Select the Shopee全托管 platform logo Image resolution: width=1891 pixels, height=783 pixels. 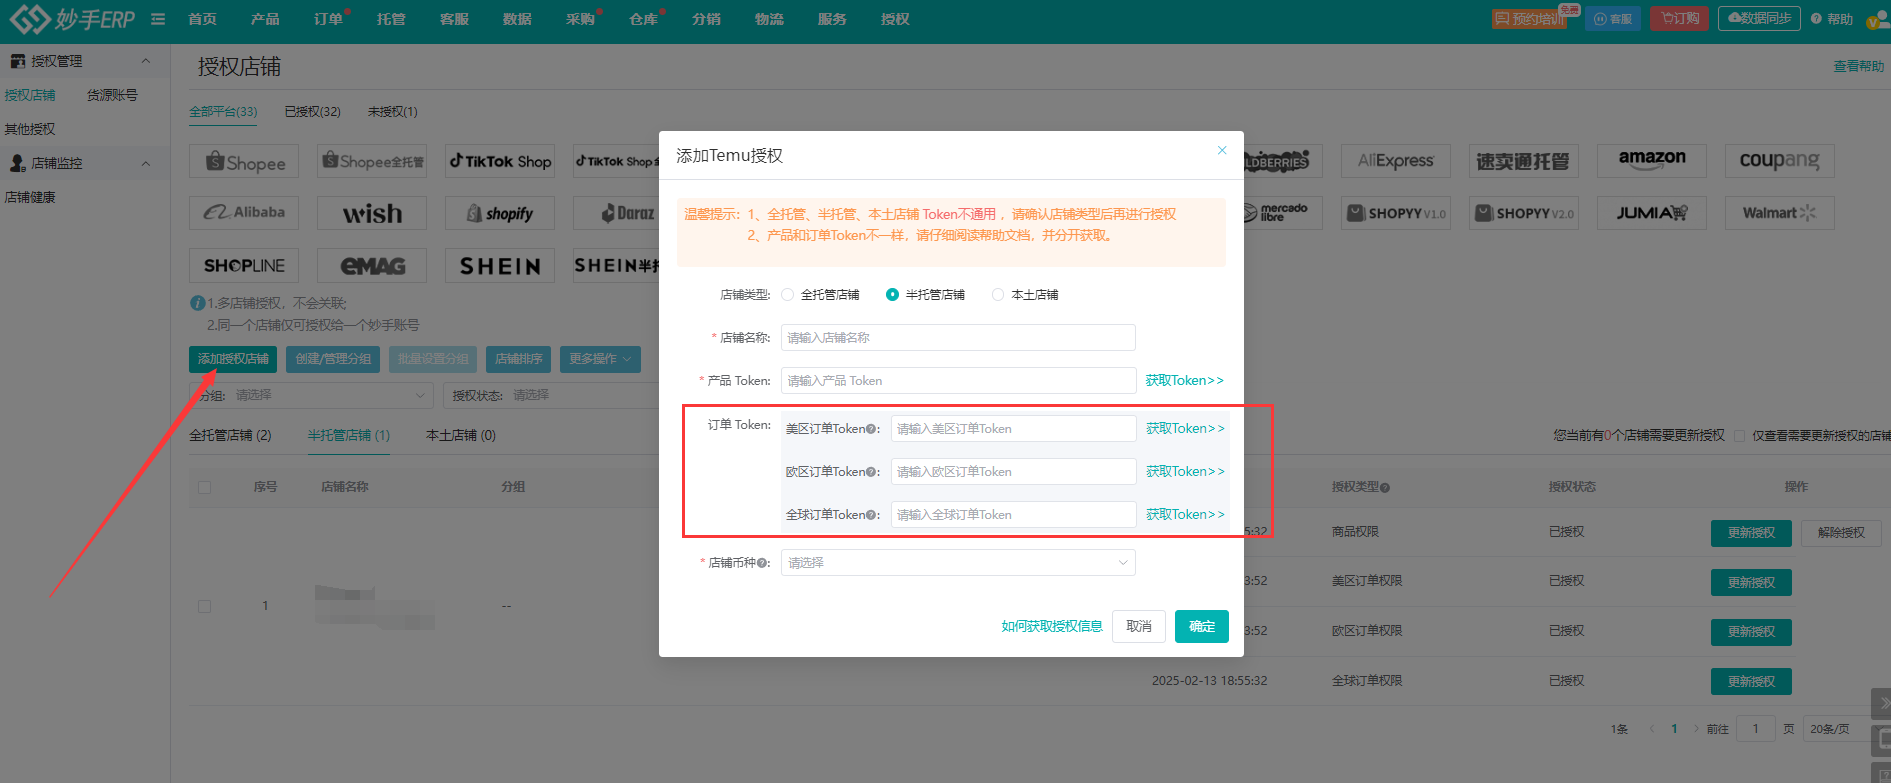pos(372,161)
